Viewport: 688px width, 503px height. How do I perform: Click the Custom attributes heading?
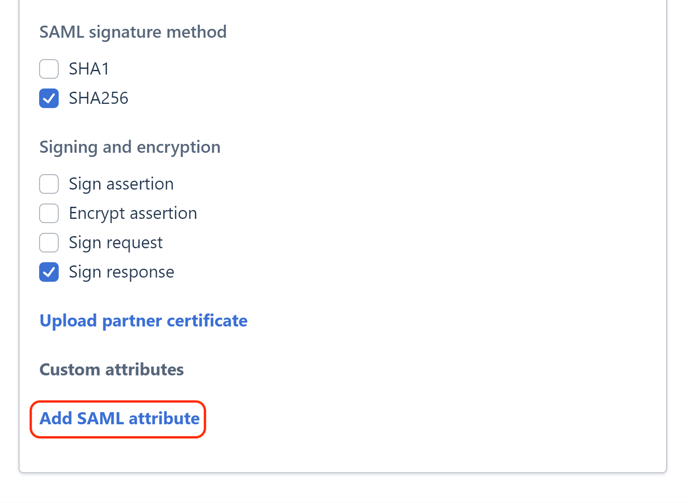coord(112,370)
